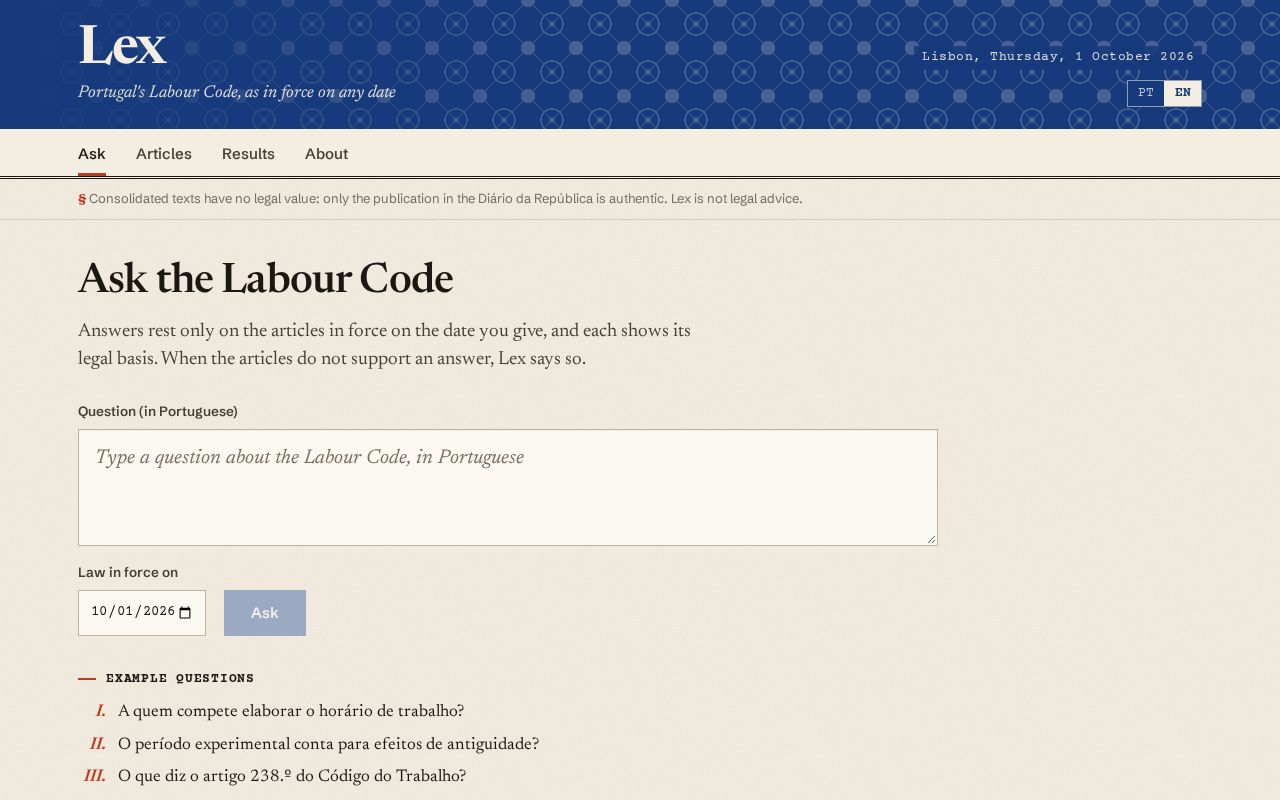The height and width of the screenshot is (800, 1280).
Task: Click the Ask submit button
Action: tap(265, 613)
